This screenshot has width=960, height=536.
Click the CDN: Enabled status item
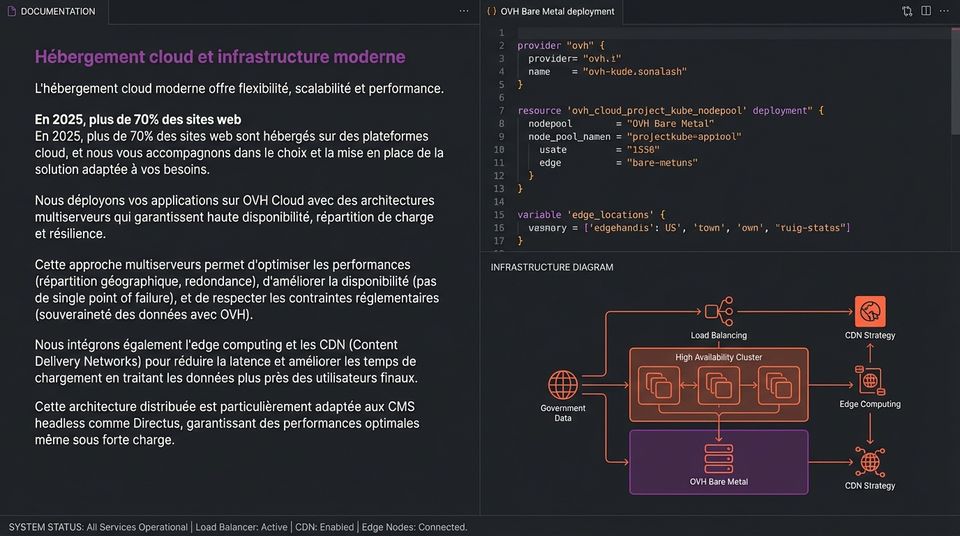(324, 527)
